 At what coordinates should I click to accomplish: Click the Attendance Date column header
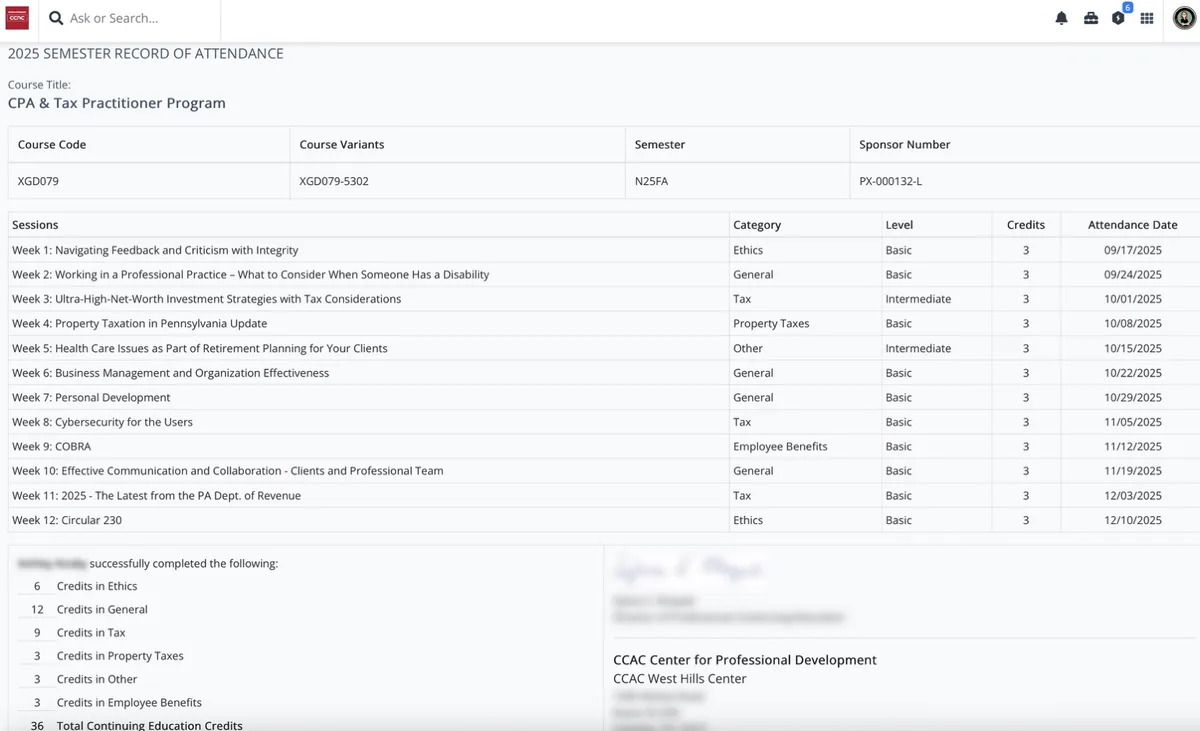1132,225
